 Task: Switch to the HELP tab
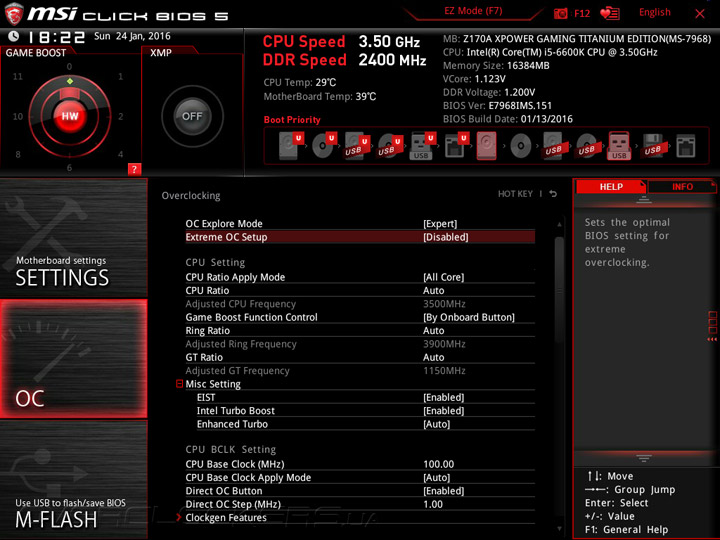(x=611, y=186)
